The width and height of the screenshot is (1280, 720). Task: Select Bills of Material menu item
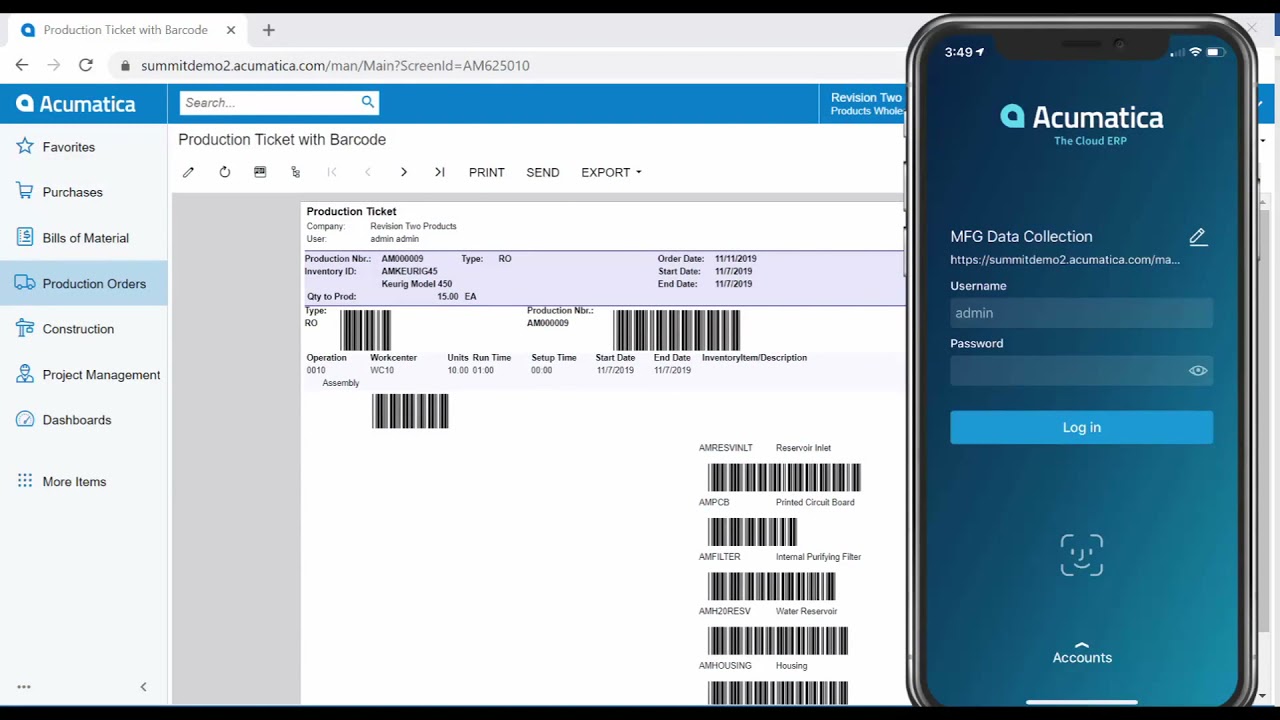pos(84,238)
